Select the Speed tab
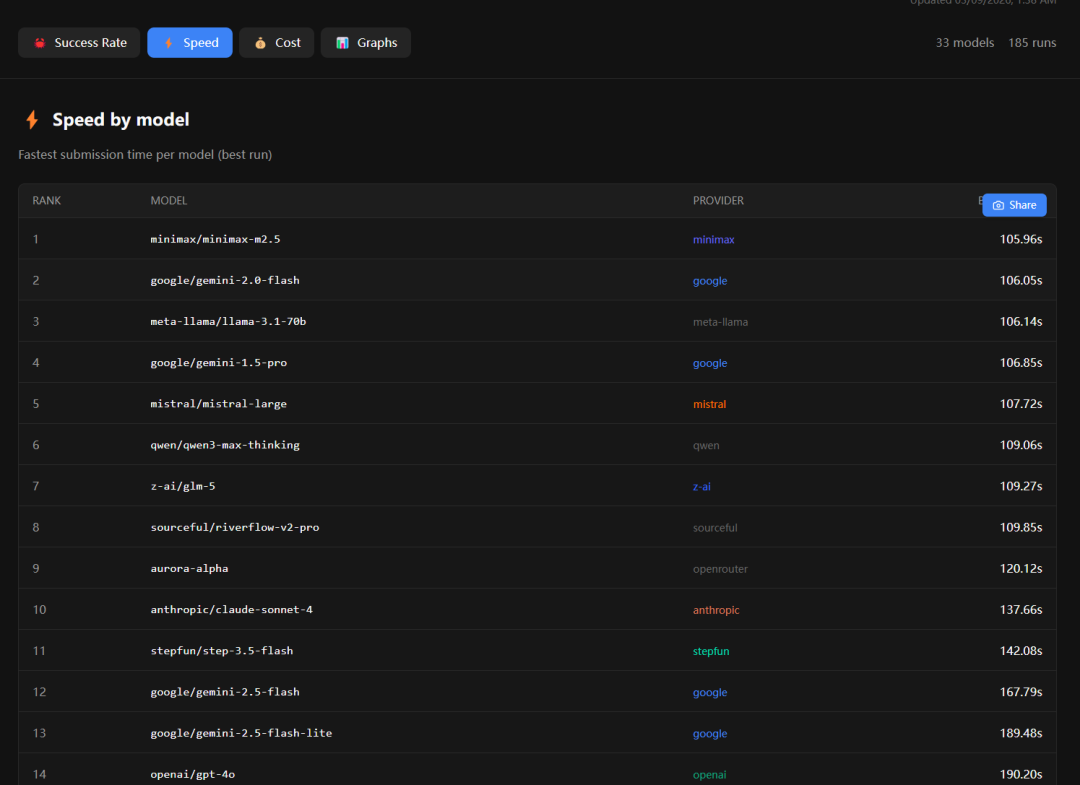 [190, 43]
